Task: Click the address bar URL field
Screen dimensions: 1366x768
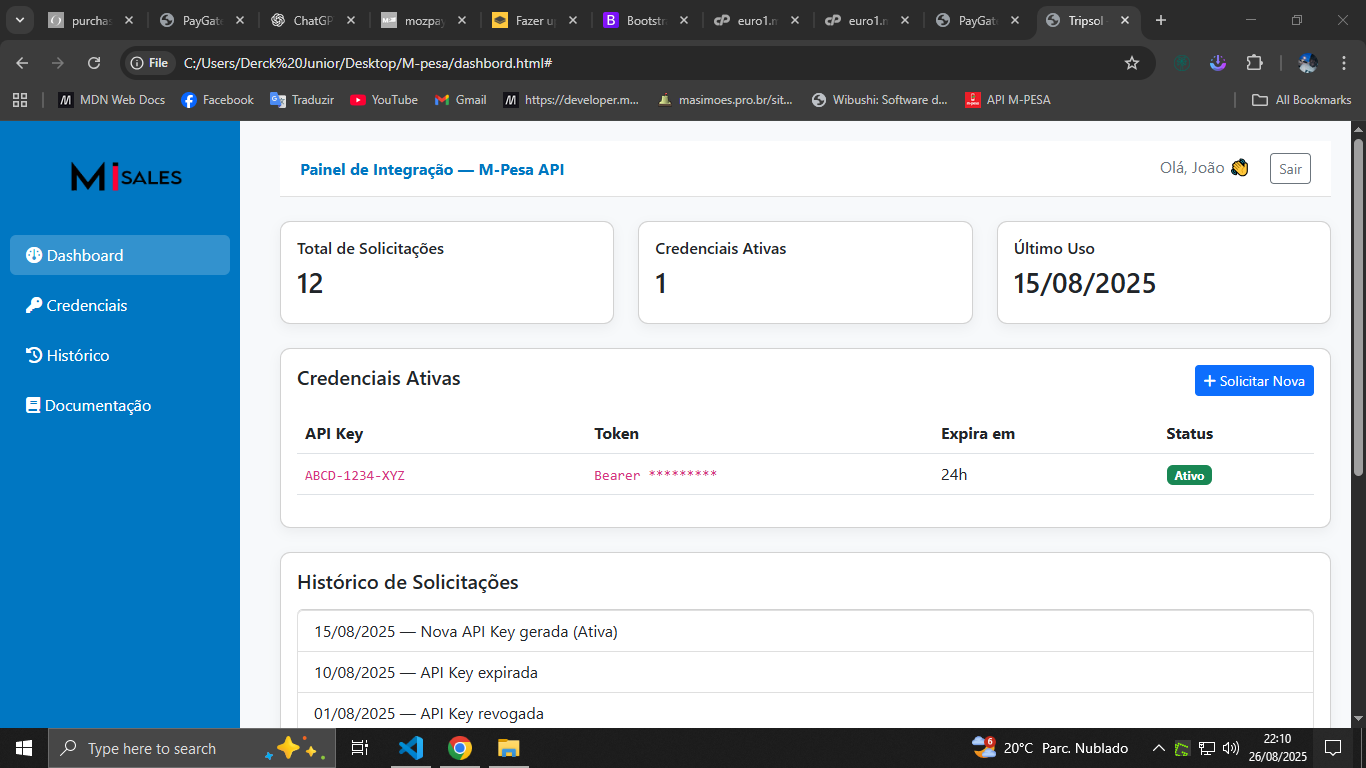Action: [x=640, y=63]
